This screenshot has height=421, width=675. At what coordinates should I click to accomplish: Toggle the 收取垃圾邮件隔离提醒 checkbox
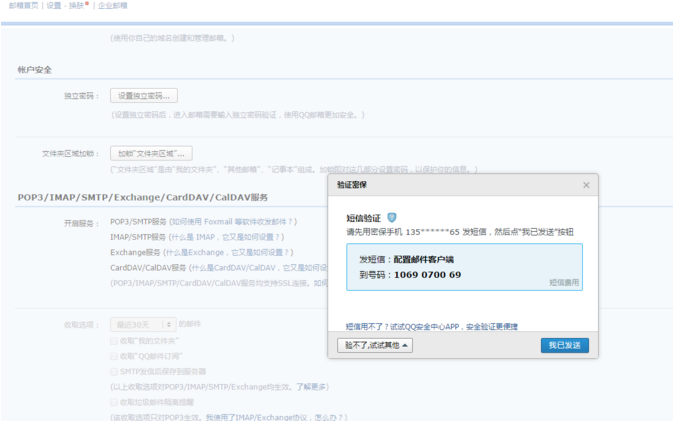coord(114,401)
